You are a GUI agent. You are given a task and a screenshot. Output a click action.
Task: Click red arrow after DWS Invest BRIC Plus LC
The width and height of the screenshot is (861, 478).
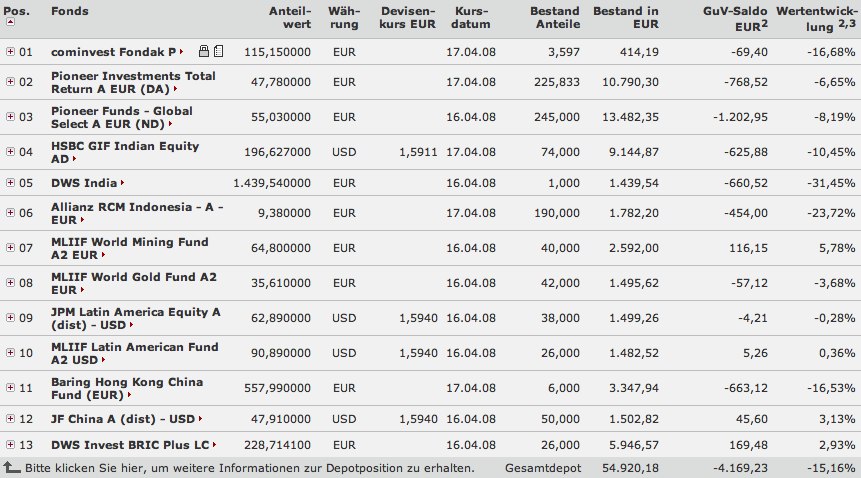pos(213,444)
